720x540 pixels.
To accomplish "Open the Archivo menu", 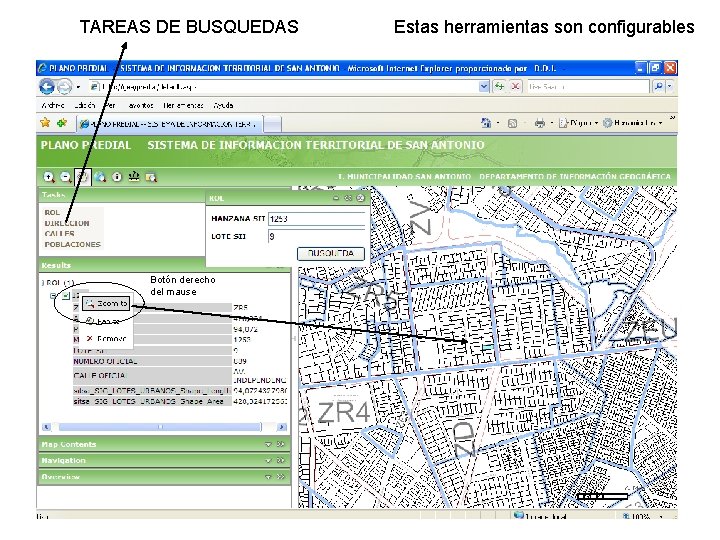I will (53, 105).
